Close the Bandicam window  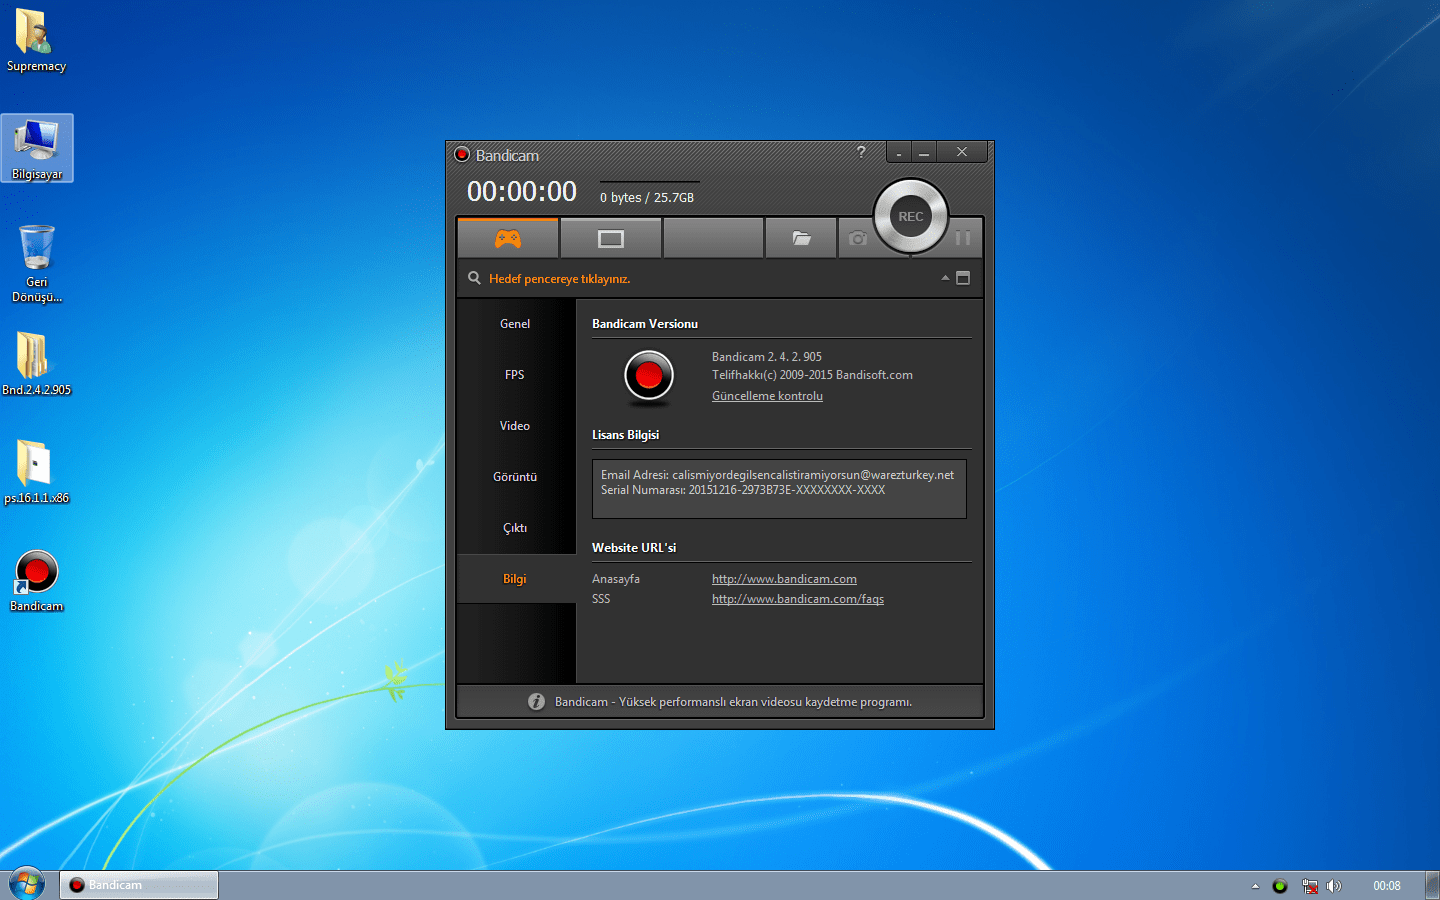tap(962, 152)
